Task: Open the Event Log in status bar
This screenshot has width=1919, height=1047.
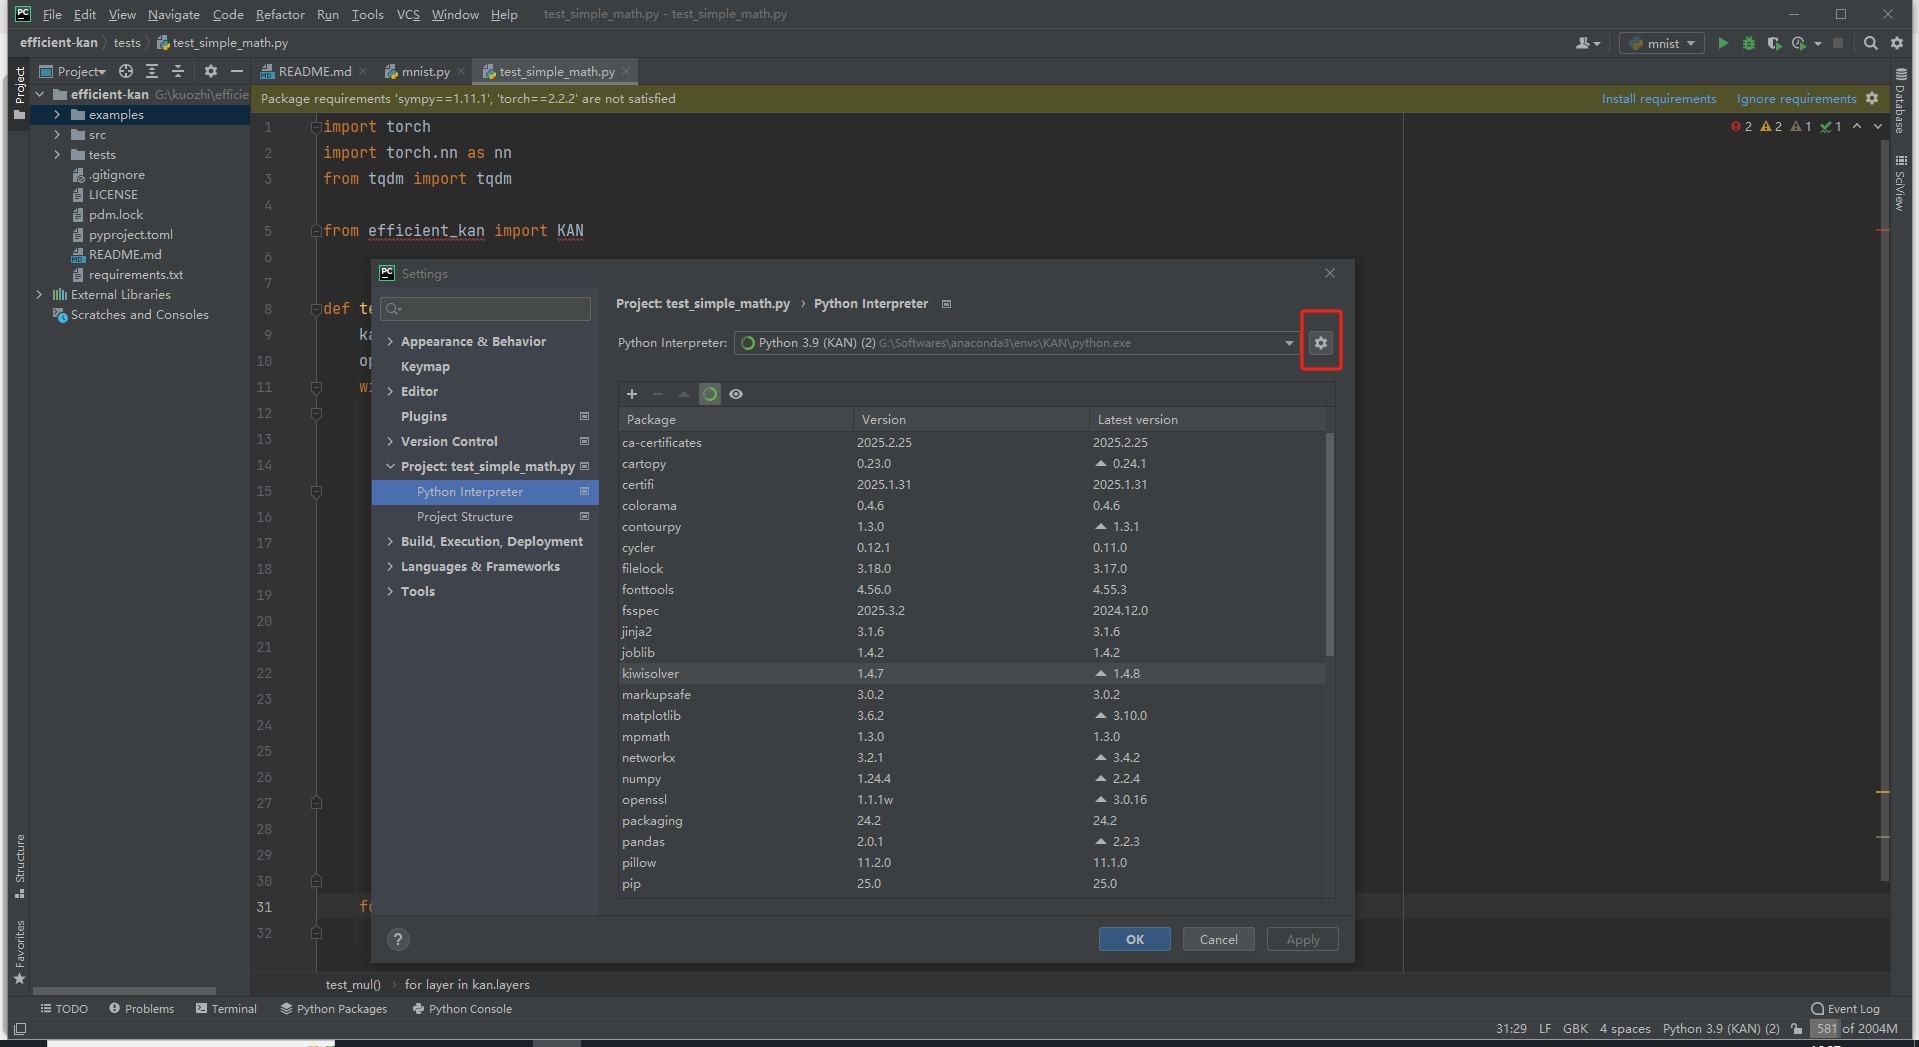Action: (x=1845, y=1009)
